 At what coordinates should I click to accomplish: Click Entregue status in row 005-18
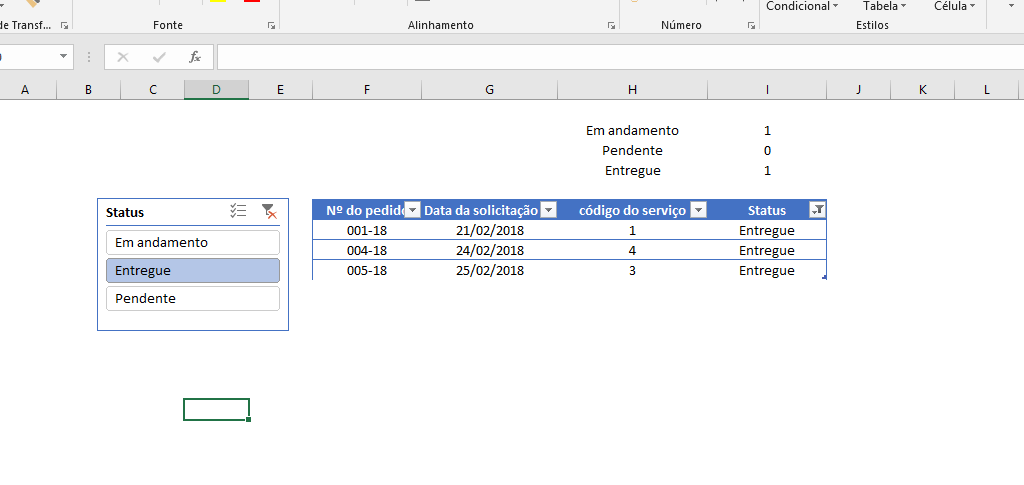[767, 270]
